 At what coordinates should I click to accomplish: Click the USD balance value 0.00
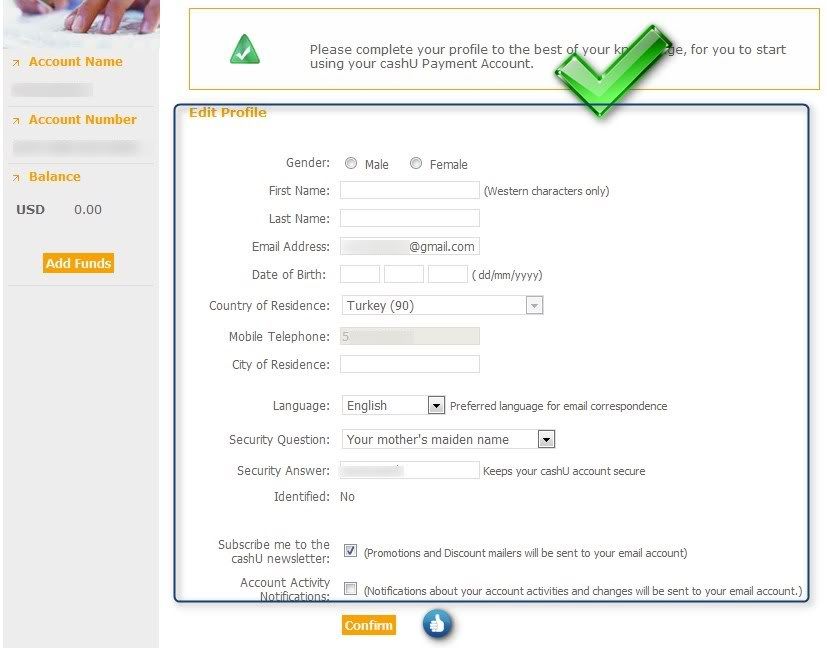point(88,209)
